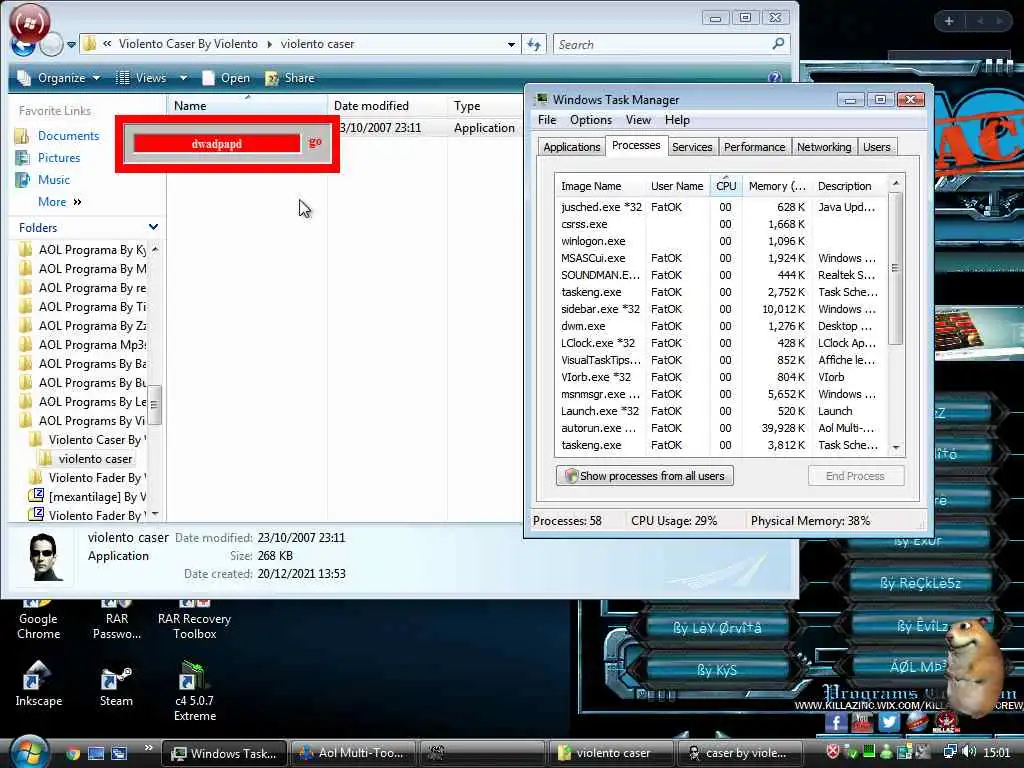The width and height of the screenshot is (1024, 768).
Task: Open recent pages dropdown beside forward arrow
Action: pos(71,45)
